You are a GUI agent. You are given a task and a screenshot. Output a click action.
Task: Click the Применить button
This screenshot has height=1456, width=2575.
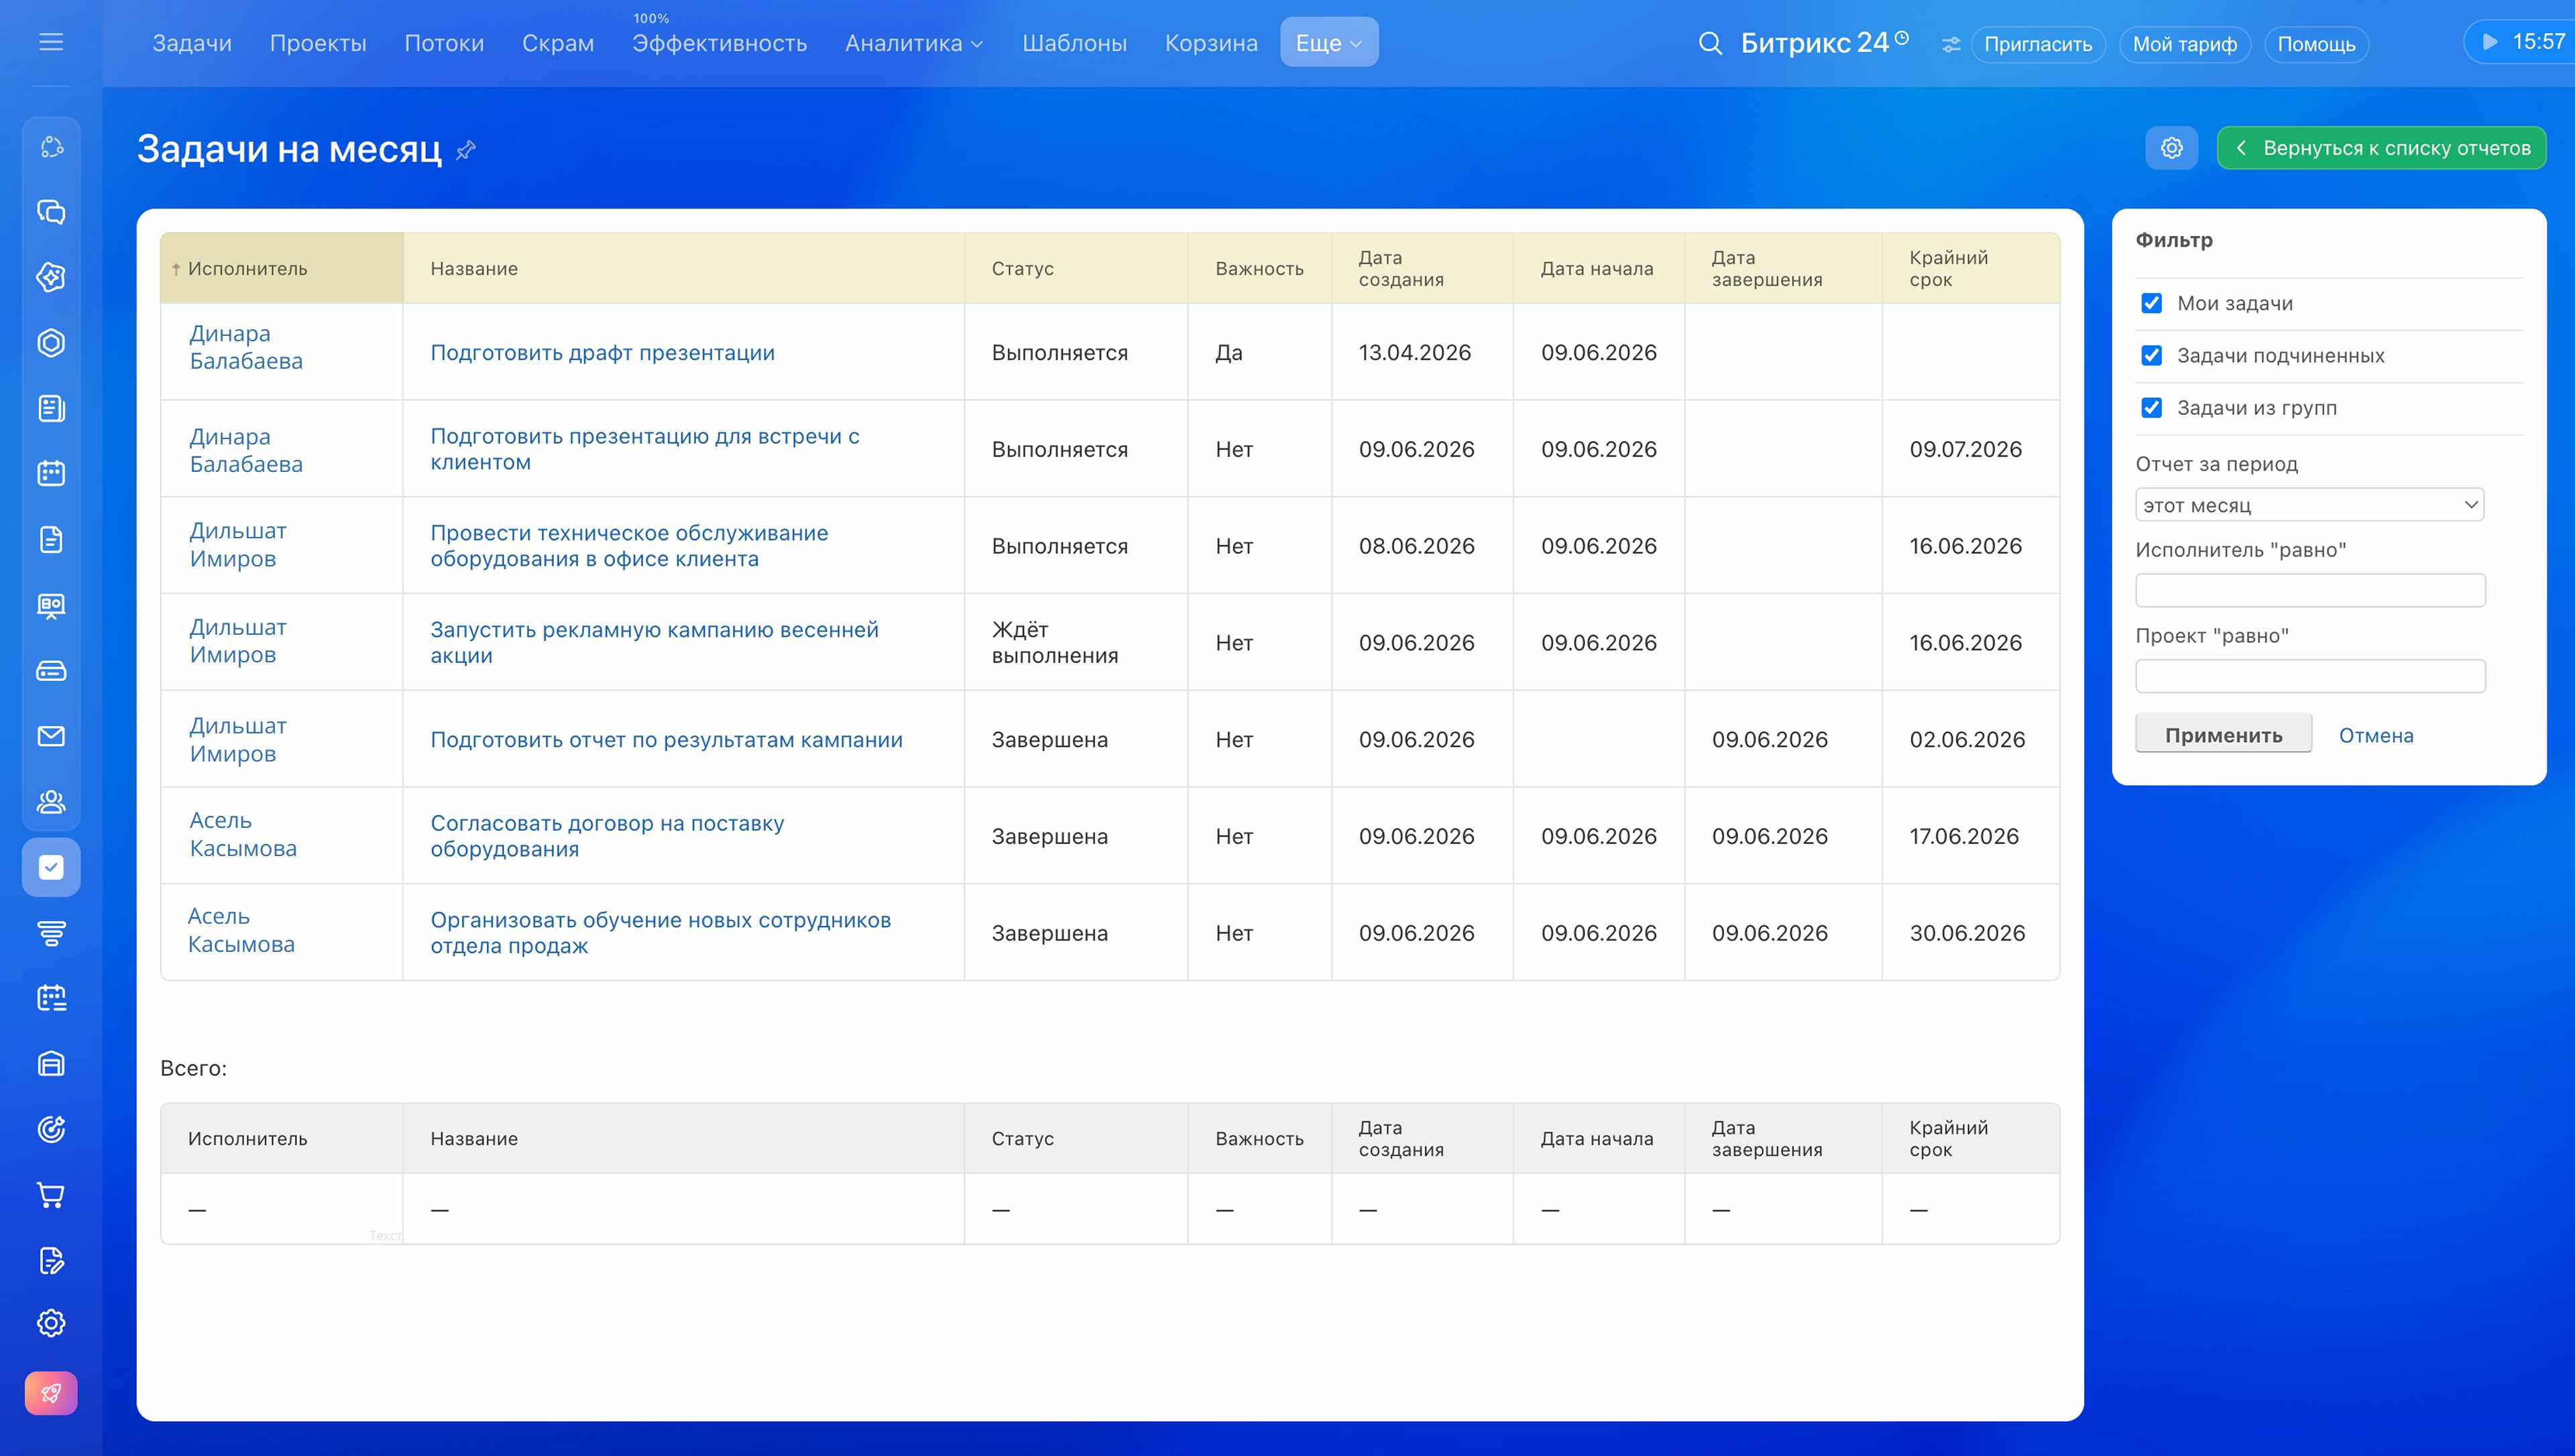pyautogui.click(x=2223, y=735)
